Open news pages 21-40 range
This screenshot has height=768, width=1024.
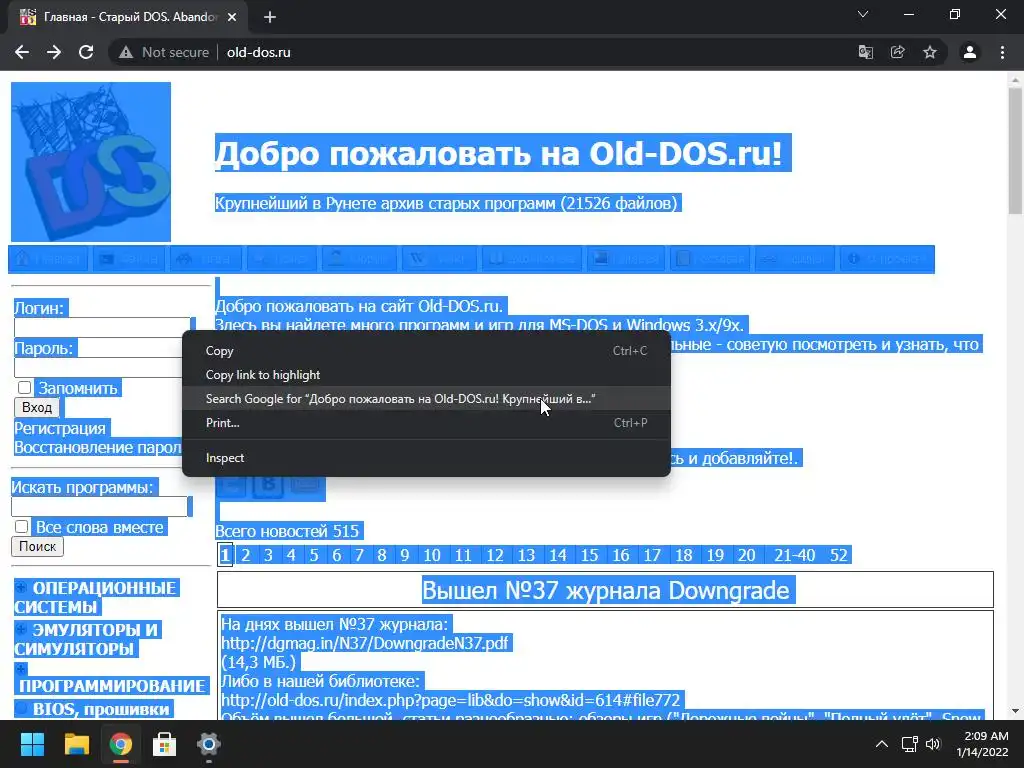pyautogui.click(x=795, y=555)
